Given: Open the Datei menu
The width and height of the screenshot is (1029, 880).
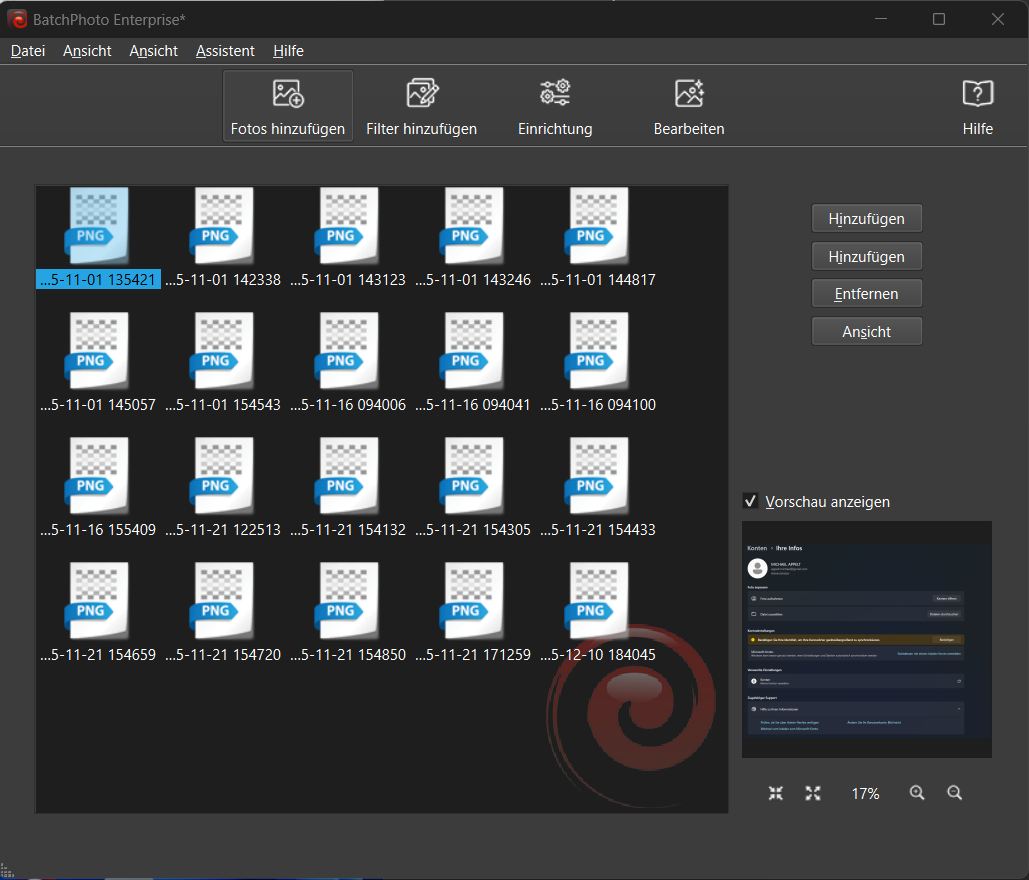Looking at the screenshot, I should pos(28,51).
